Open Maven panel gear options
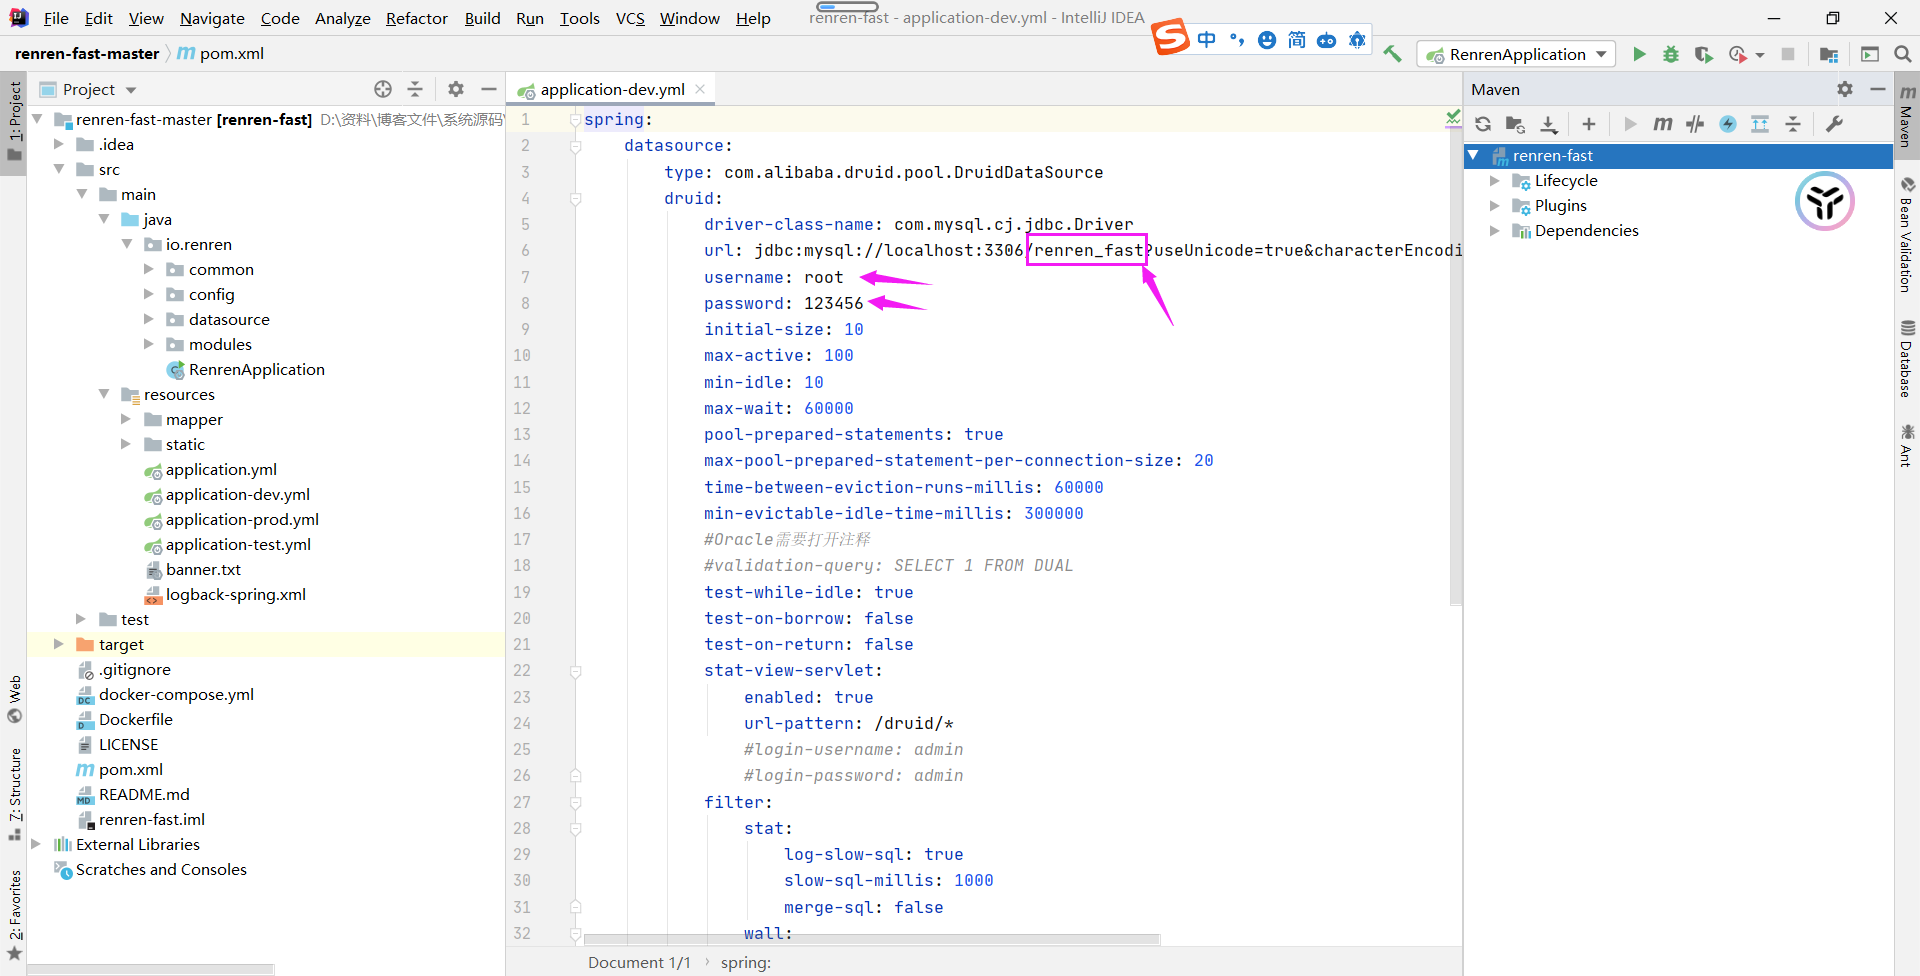The width and height of the screenshot is (1920, 976). [x=1845, y=89]
